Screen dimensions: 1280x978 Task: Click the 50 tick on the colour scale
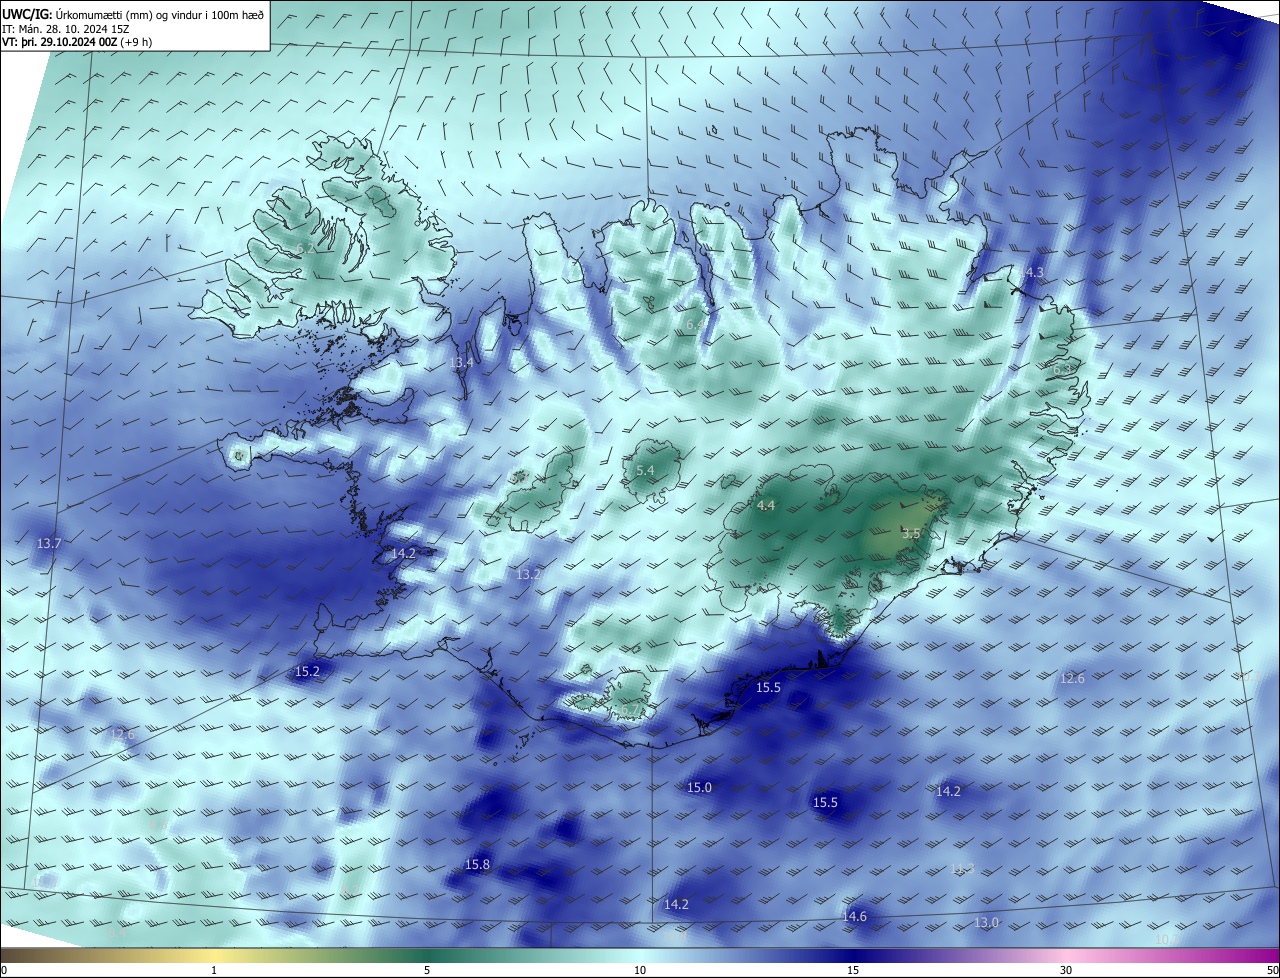pyautogui.click(x=1272, y=970)
